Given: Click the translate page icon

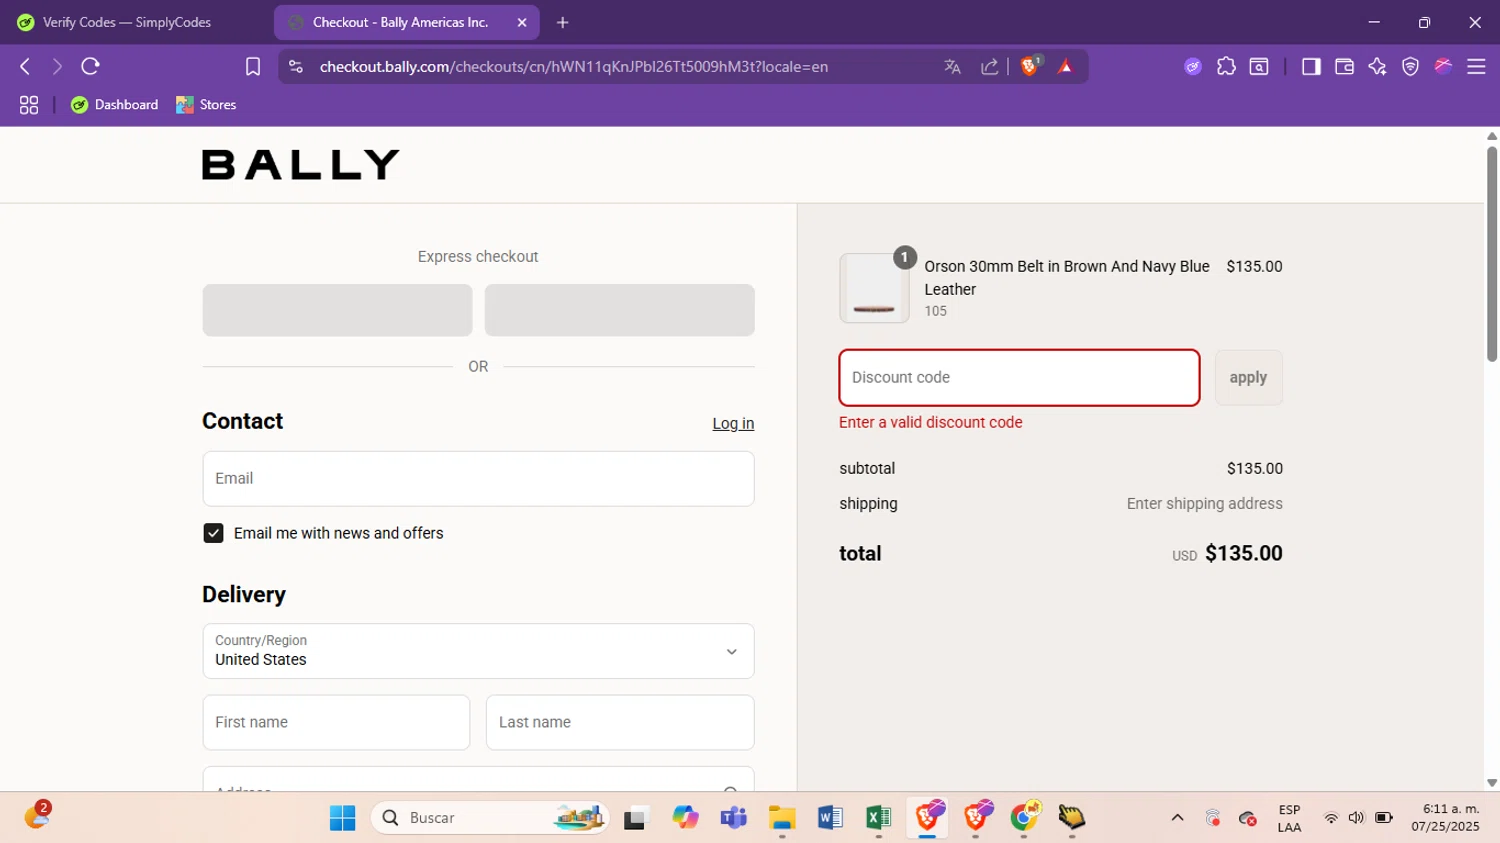Looking at the screenshot, I should (952, 66).
